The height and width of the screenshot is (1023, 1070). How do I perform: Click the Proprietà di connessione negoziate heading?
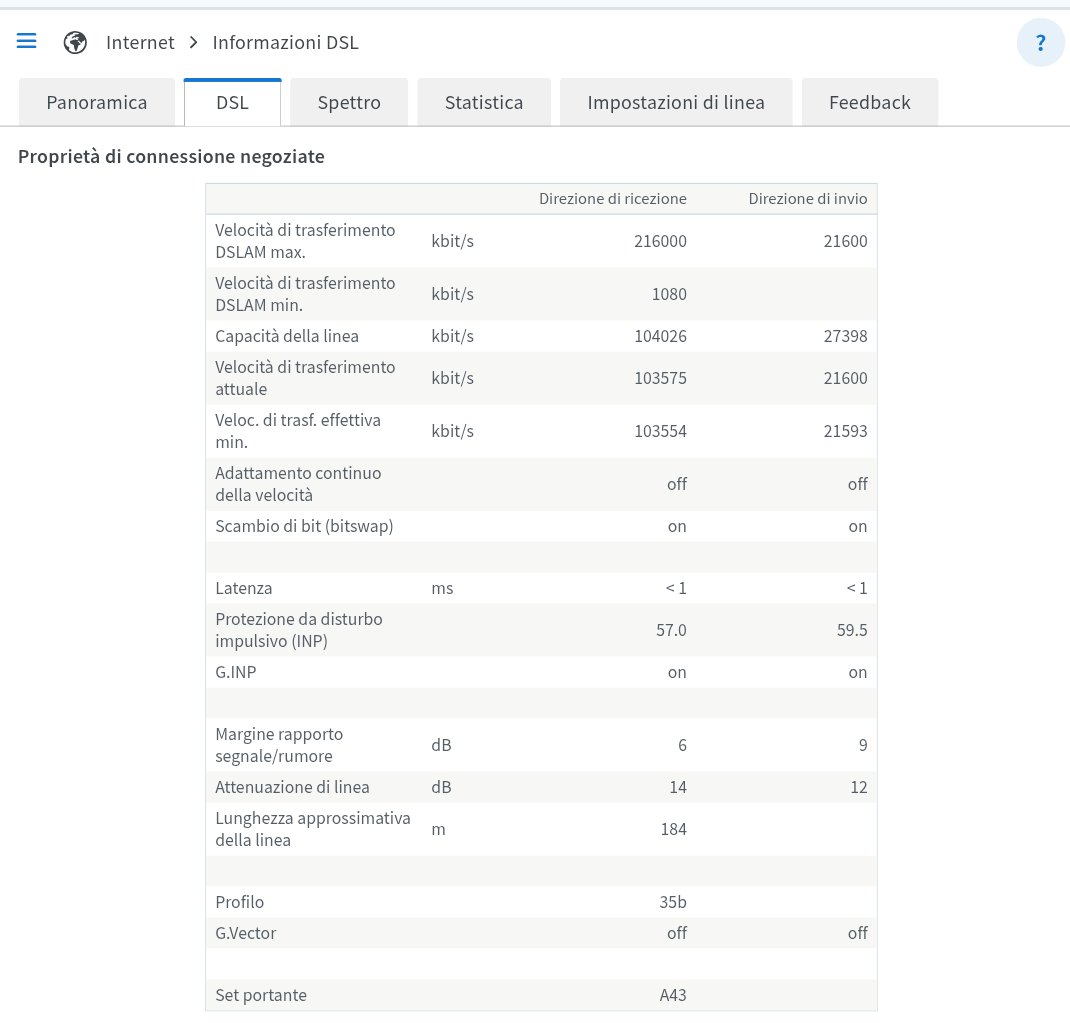pos(171,157)
